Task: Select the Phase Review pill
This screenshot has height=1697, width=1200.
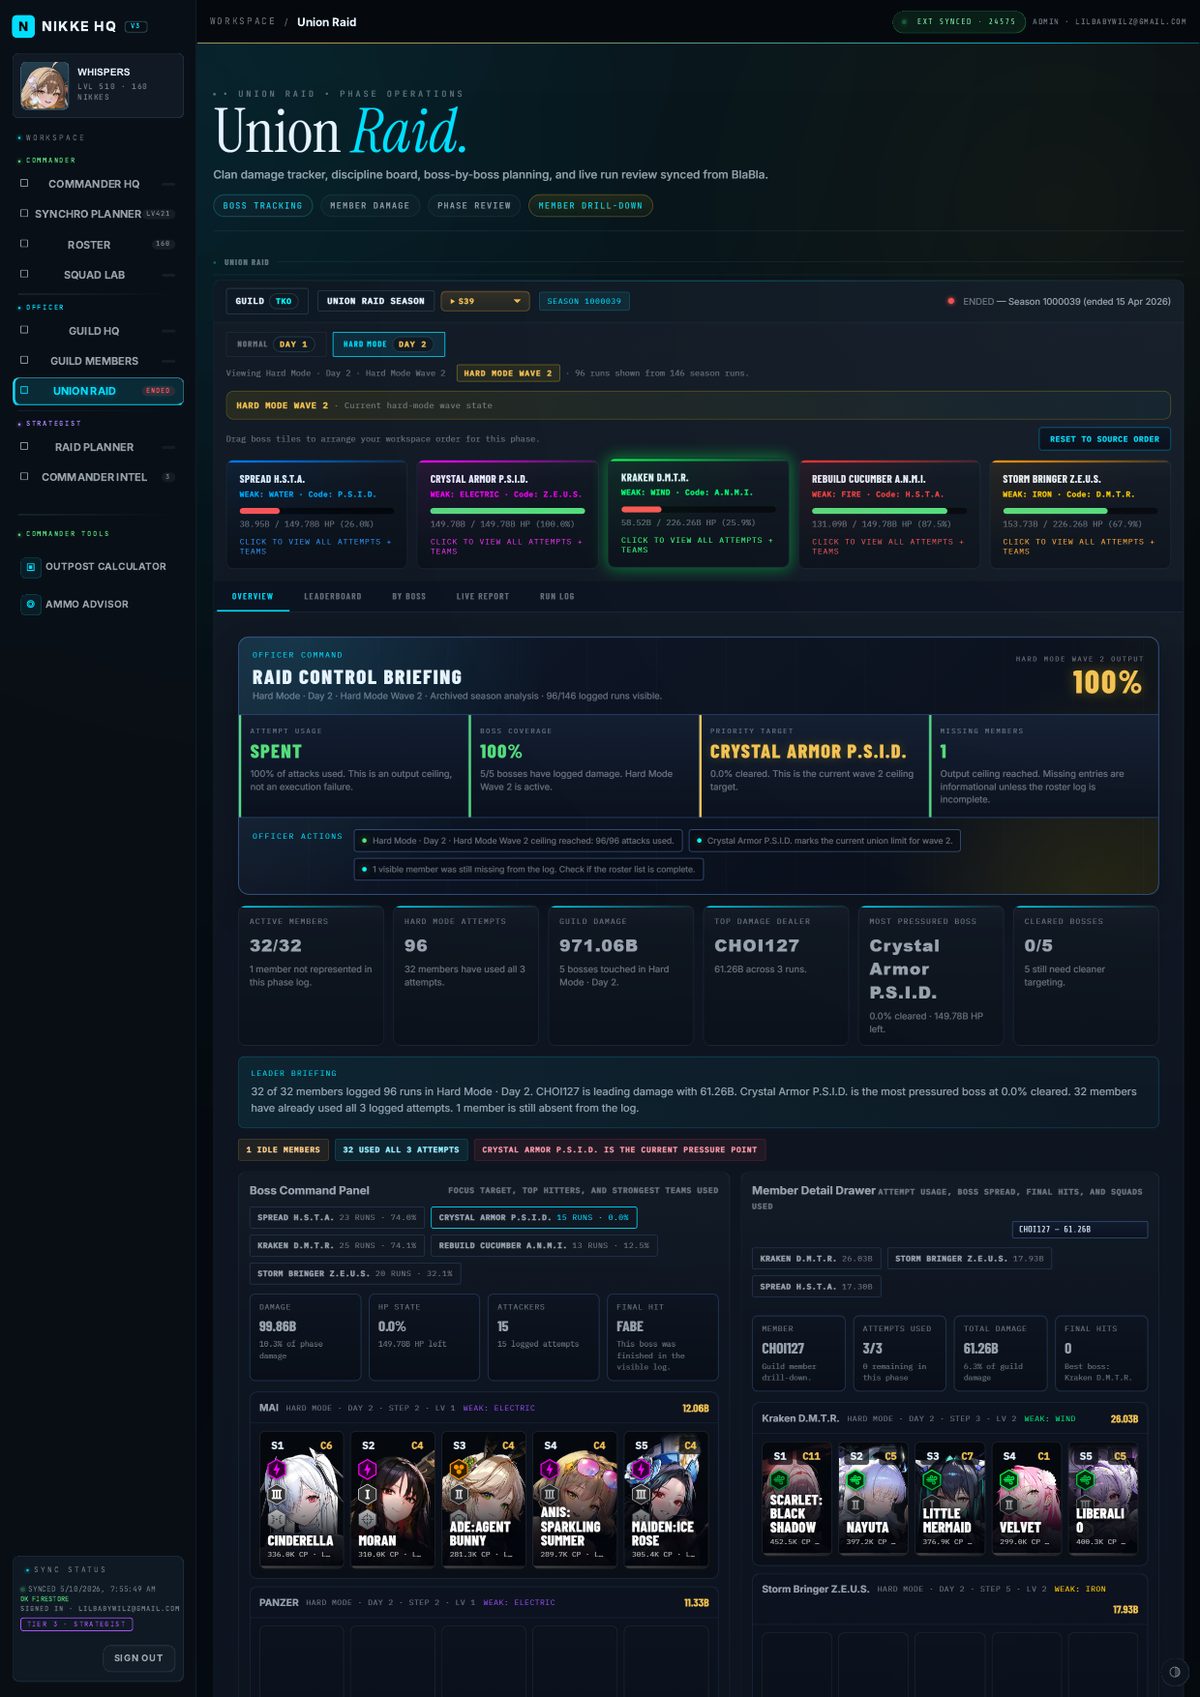Action: tap(474, 206)
